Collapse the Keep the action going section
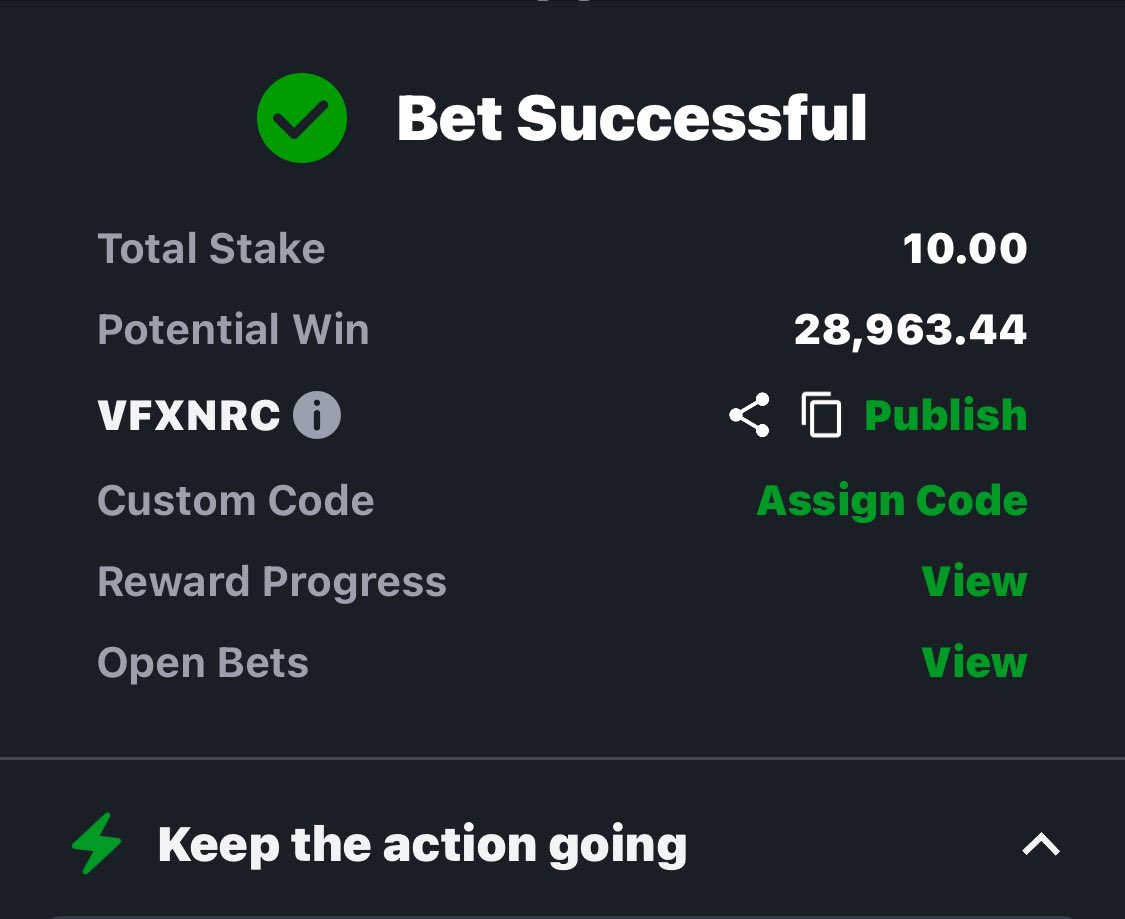 click(1040, 844)
